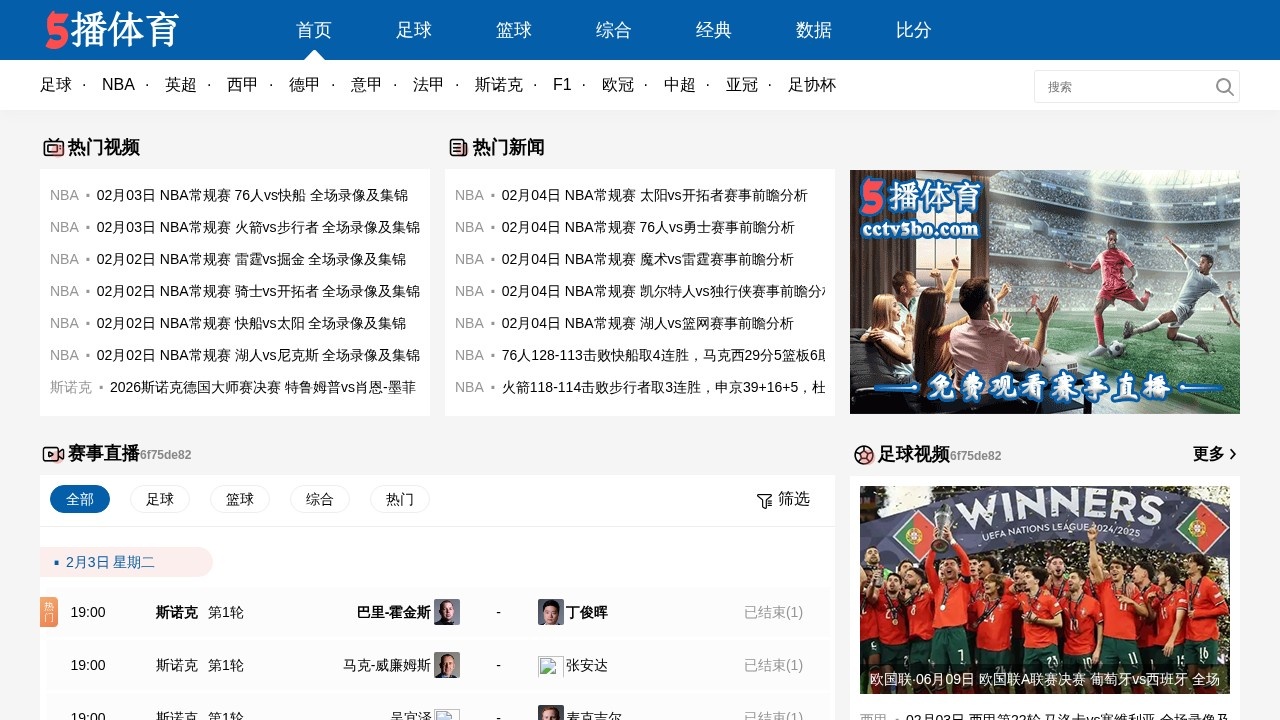
Task: Click the 搜索 search input field
Action: pyautogui.click(x=1125, y=87)
